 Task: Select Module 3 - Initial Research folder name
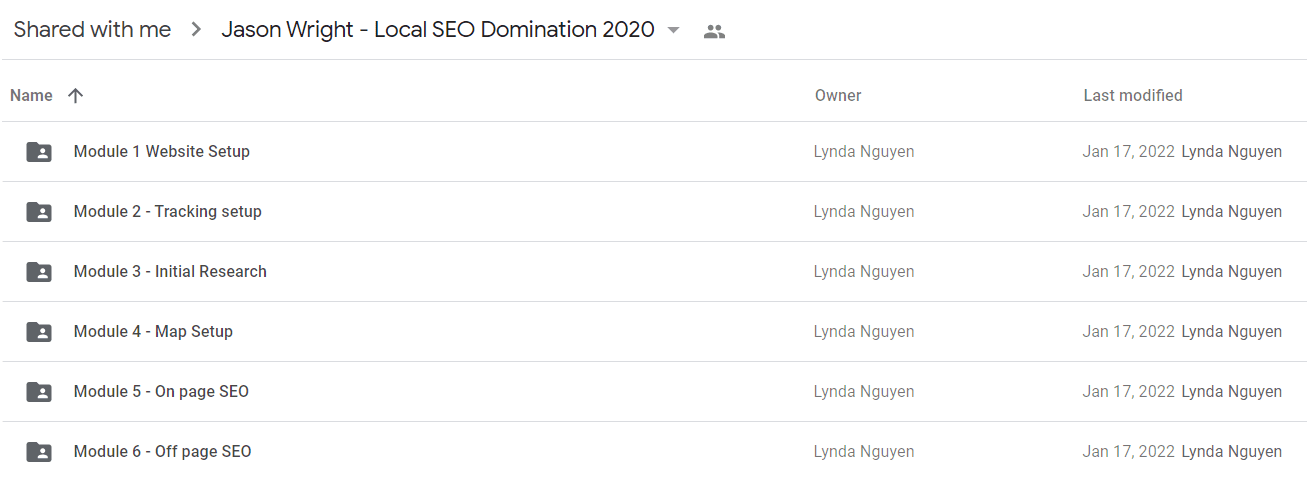click(x=170, y=272)
